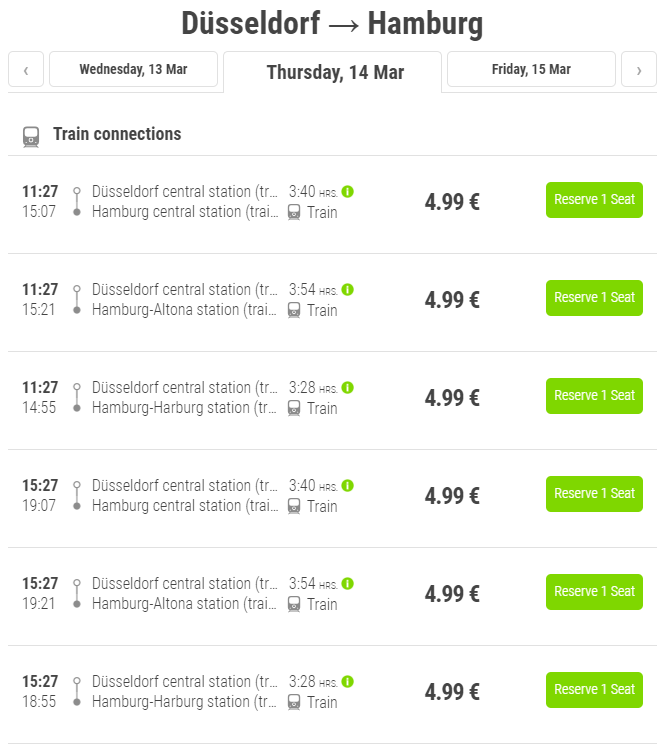Image resolution: width=668 pixels, height=745 pixels.
Task: Open 15:27 Düsseldorf to Hamburg central connection details
Action: coord(333,498)
